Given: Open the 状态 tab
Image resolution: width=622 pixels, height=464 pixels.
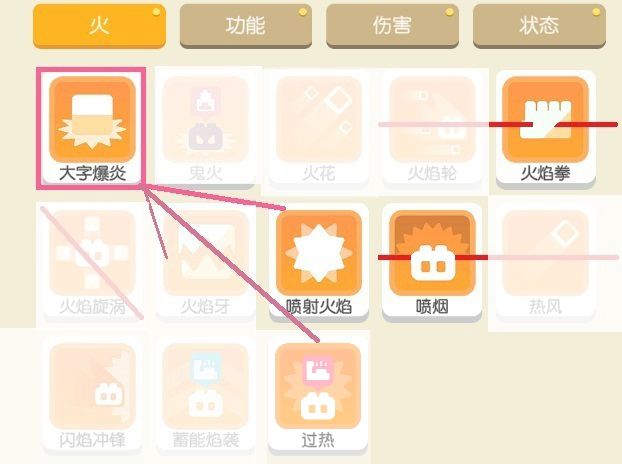Looking at the screenshot, I should pyautogui.click(x=539, y=26).
